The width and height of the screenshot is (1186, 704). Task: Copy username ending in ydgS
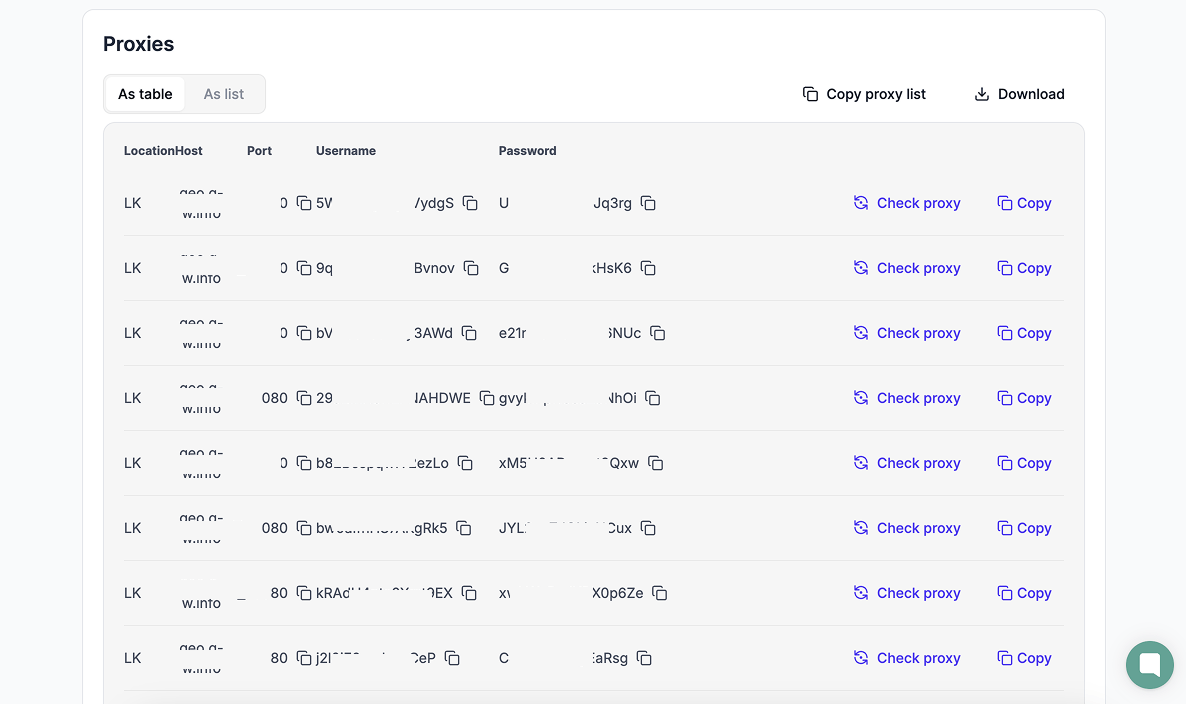[470, 203]
